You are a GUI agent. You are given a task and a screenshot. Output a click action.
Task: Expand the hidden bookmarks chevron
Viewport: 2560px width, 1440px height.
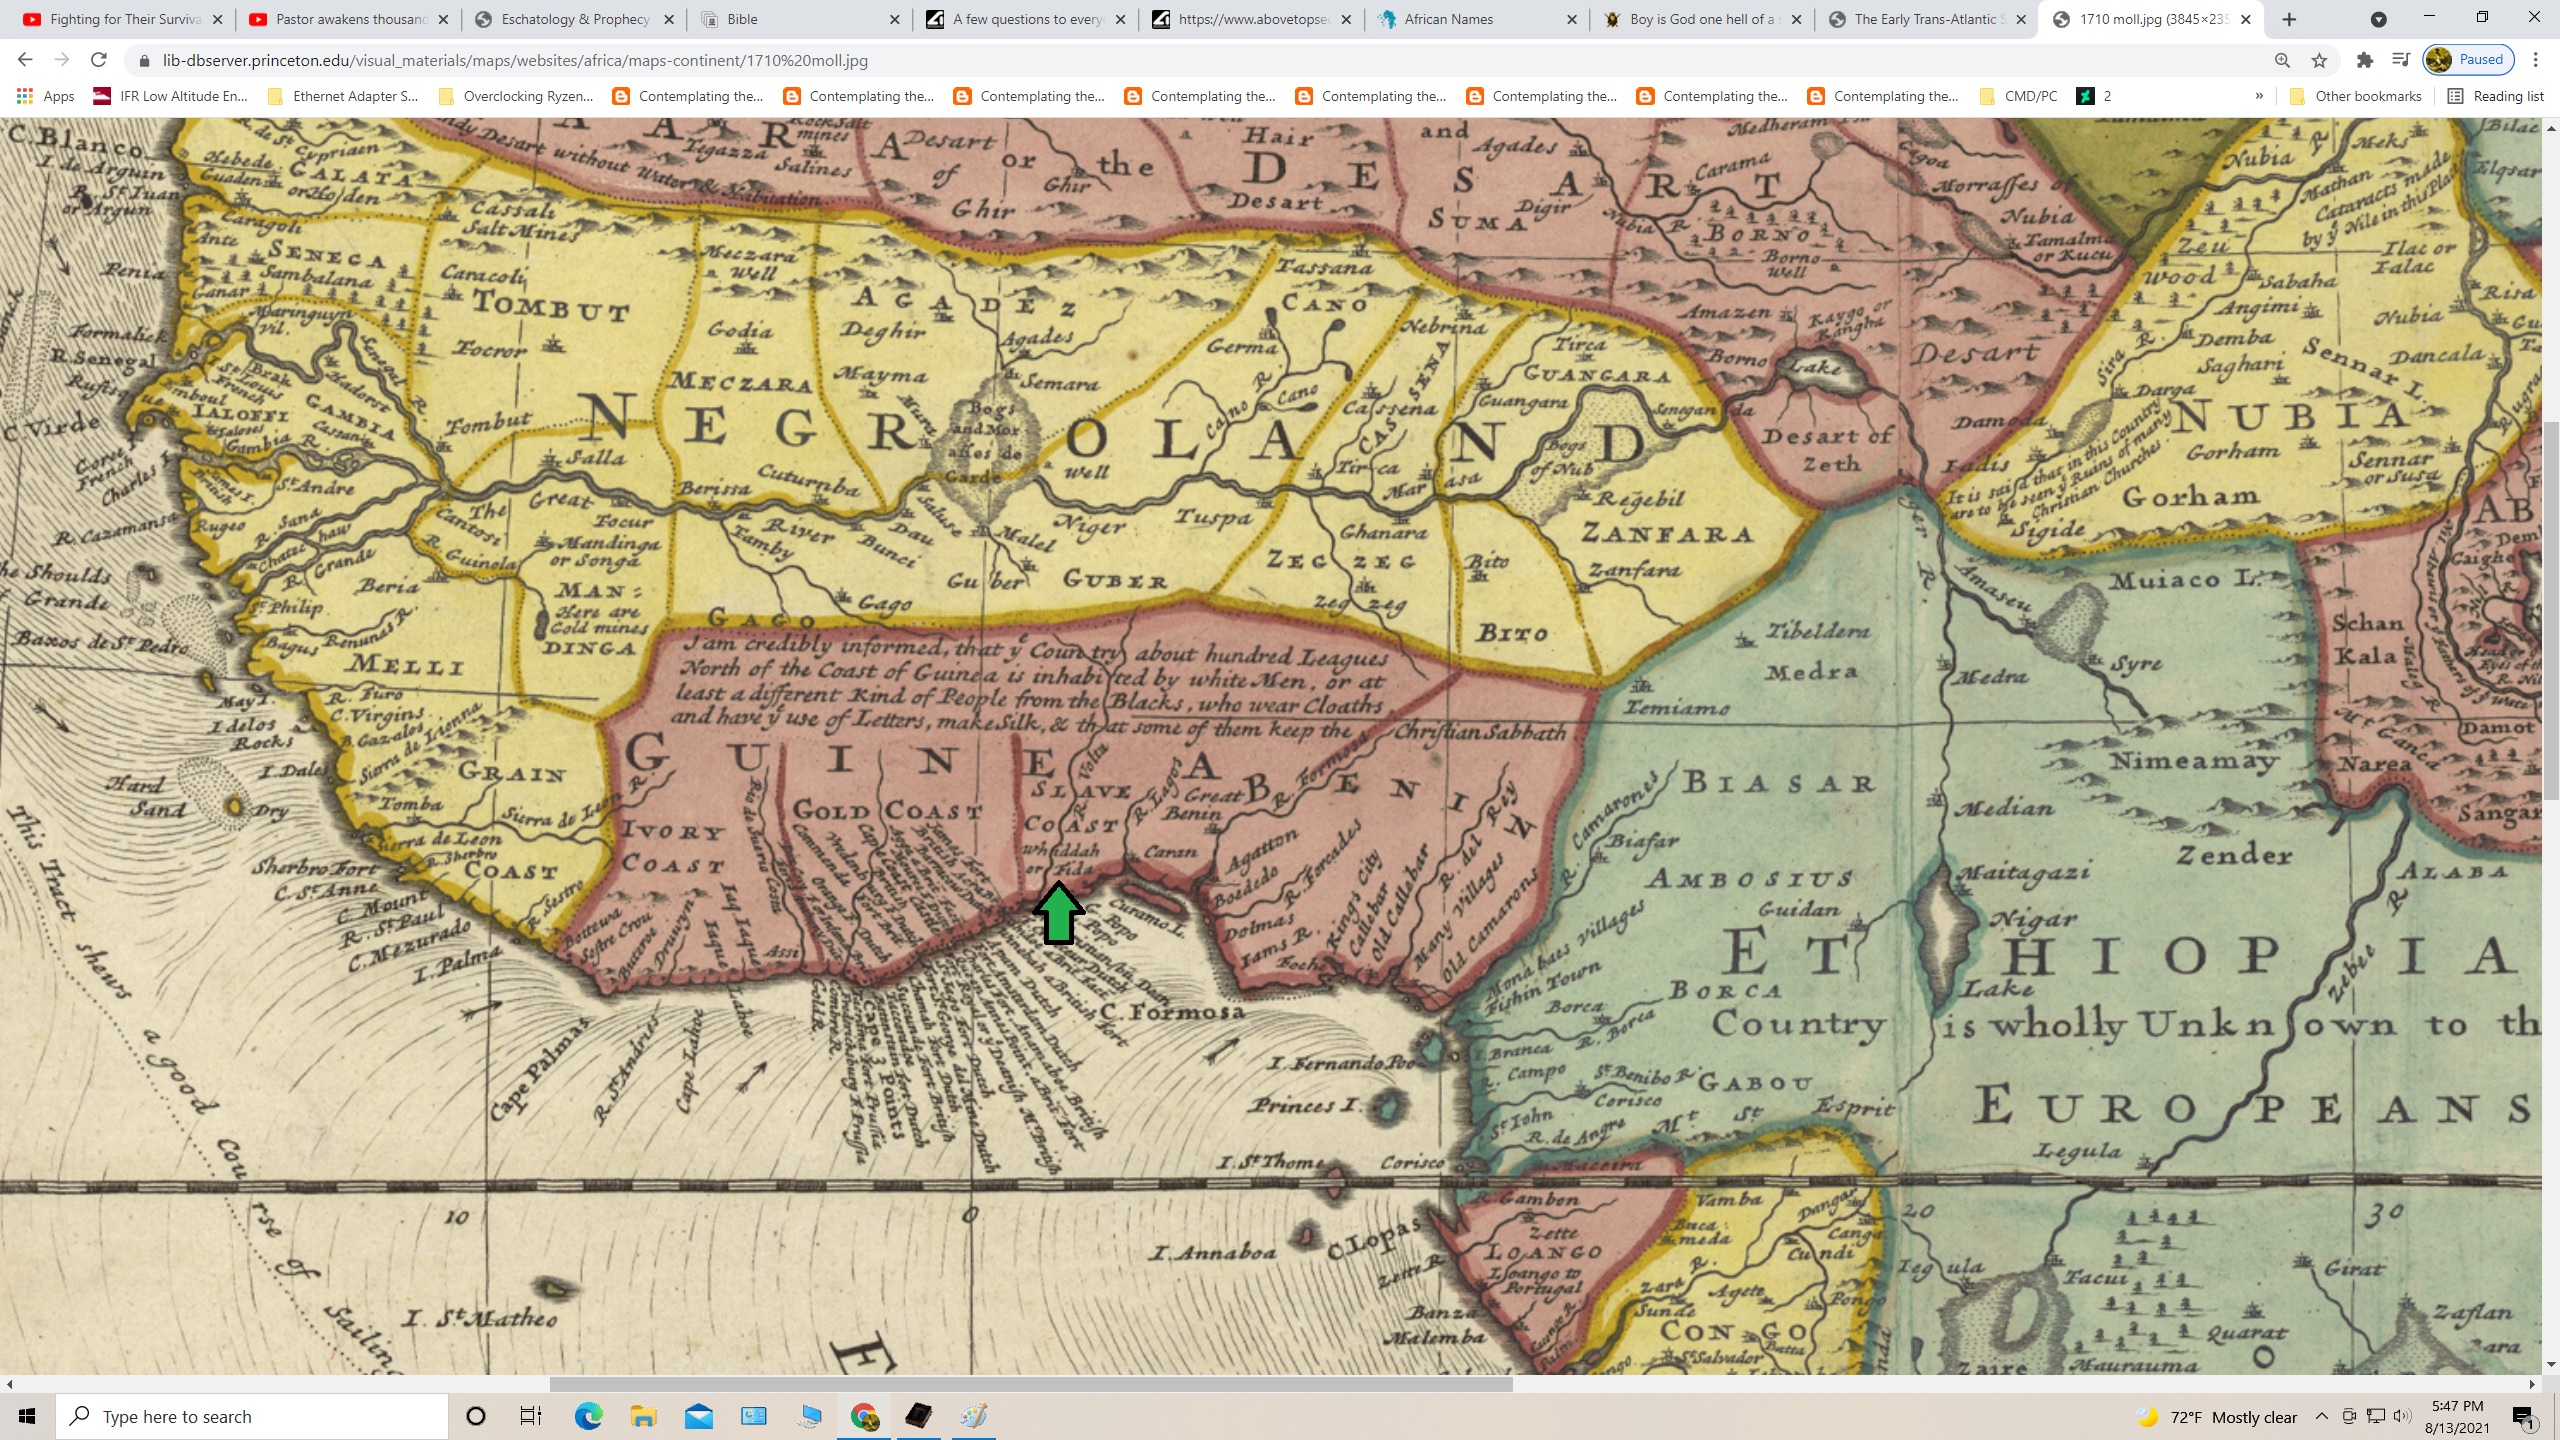point(2259,96)
